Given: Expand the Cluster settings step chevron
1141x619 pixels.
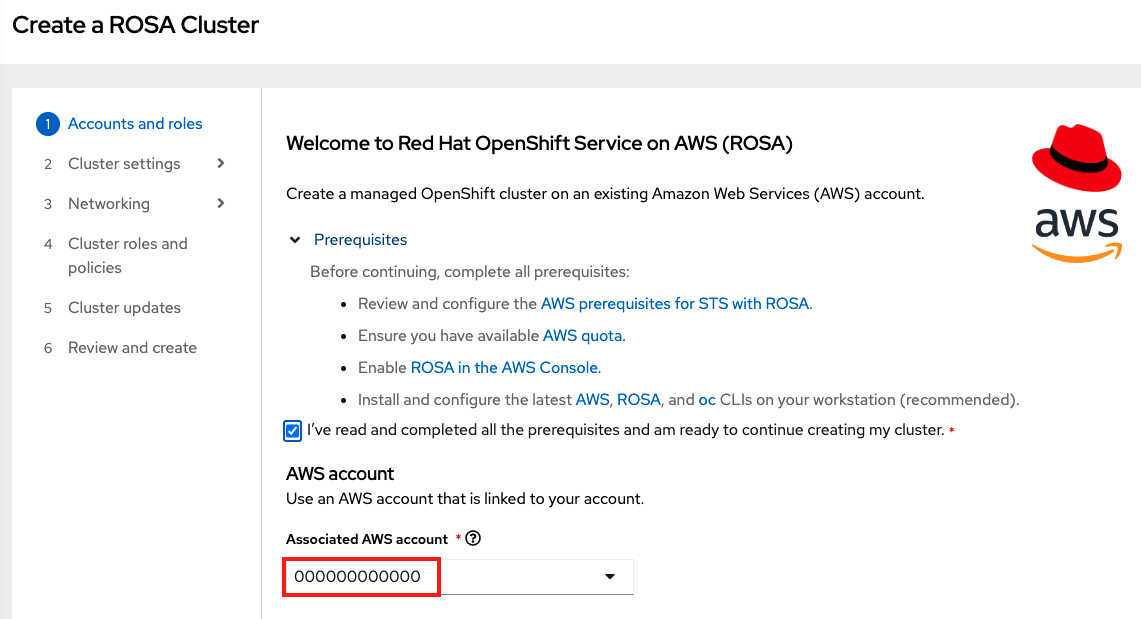Looking at the screenshot, I should 221,163.
